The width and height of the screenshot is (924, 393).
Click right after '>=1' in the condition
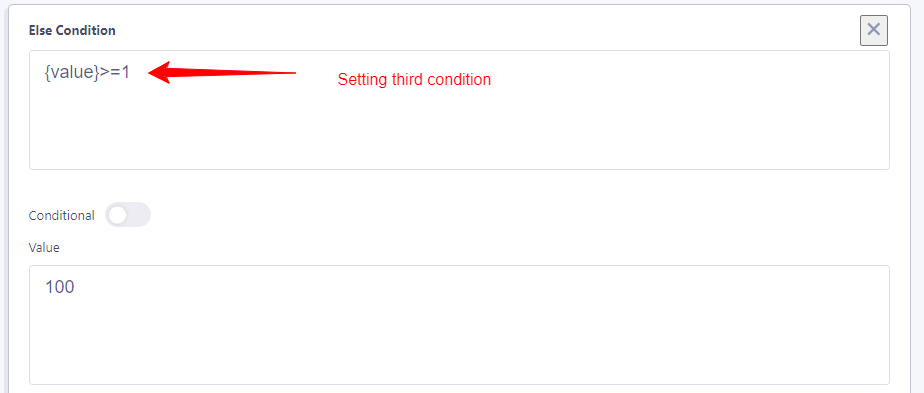click(131, 72)
